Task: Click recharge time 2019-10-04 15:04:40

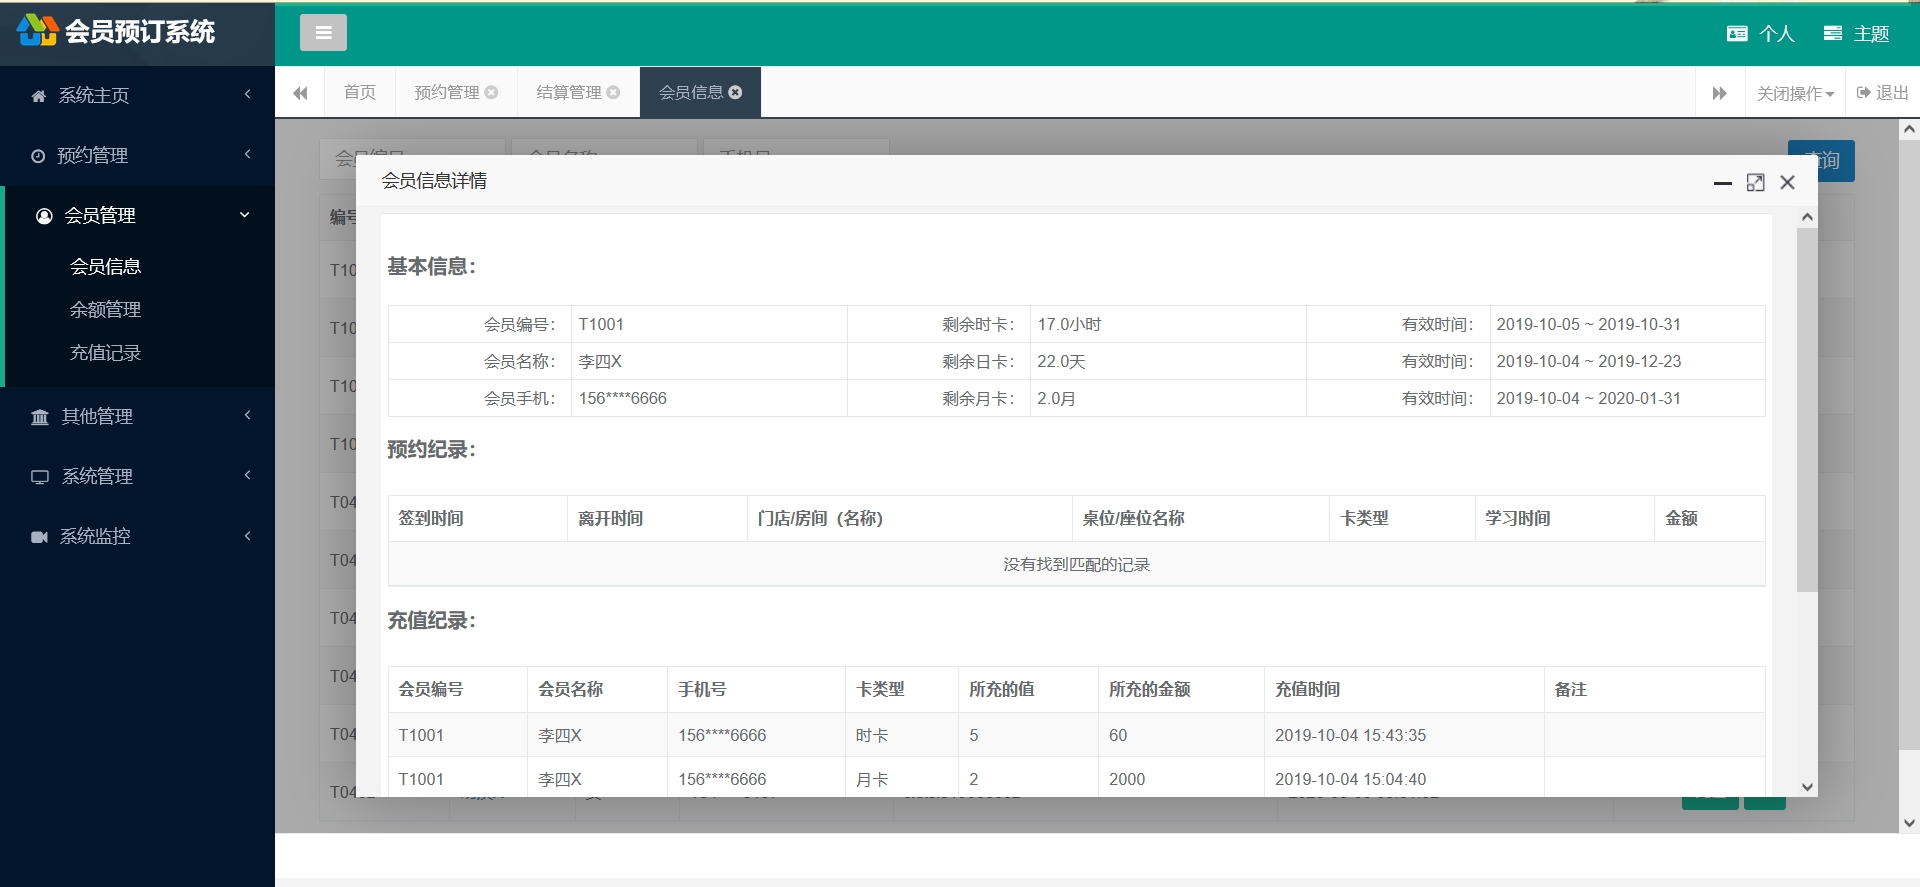Action: click(1350, 779)
